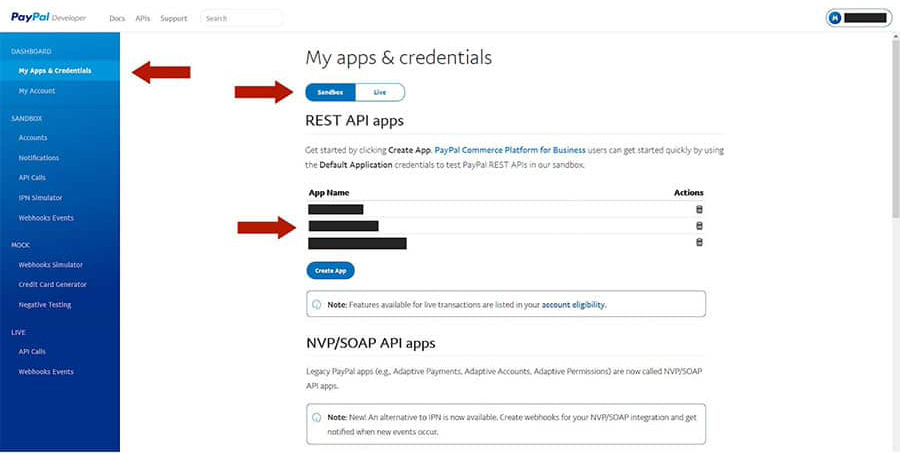
Task: Open the Support menu
Action: pos(173,18)
